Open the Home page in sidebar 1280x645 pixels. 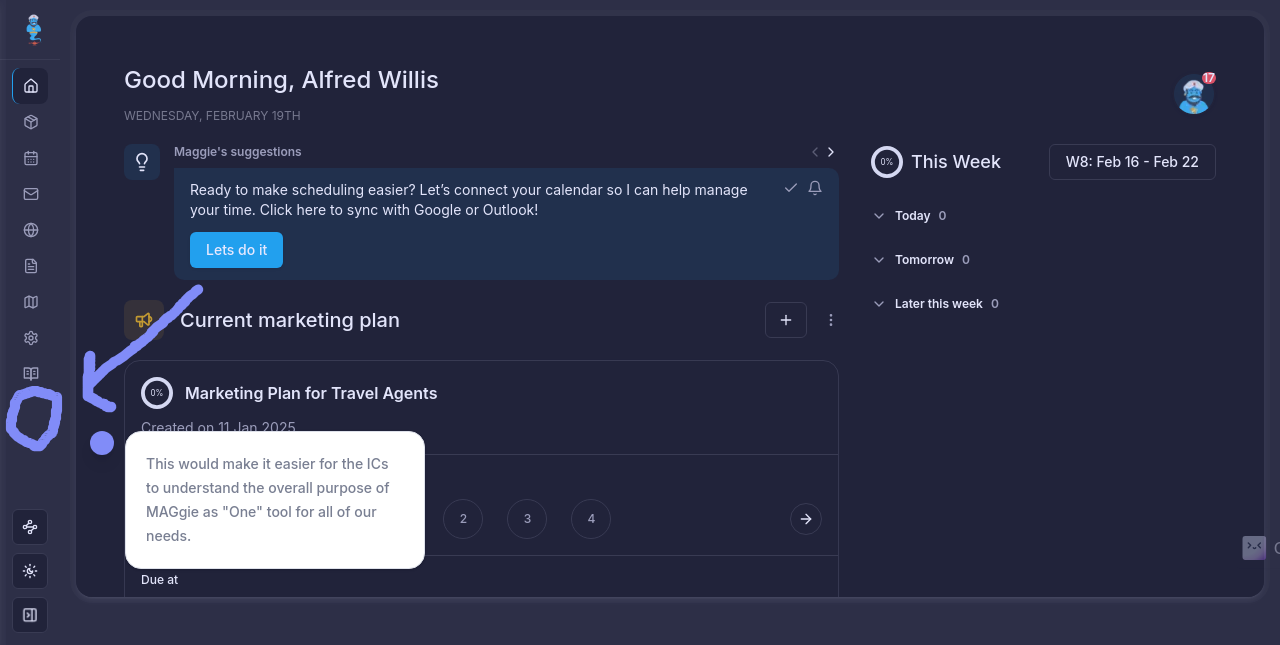point(30,86)
